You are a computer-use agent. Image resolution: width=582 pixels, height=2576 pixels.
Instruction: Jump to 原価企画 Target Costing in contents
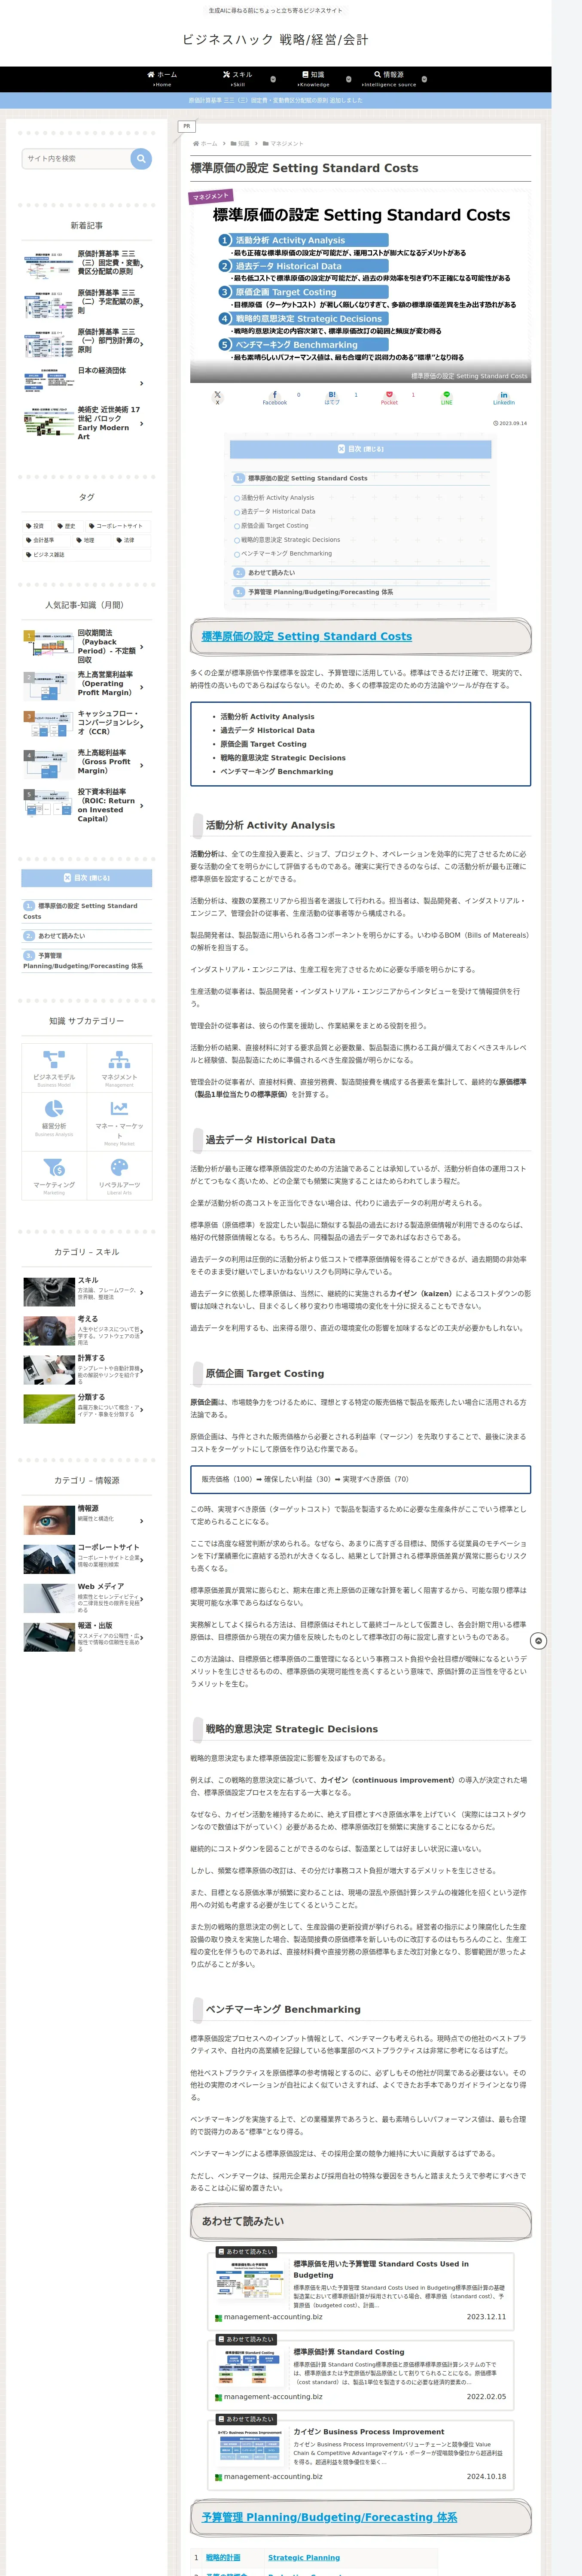pos(274,525)
